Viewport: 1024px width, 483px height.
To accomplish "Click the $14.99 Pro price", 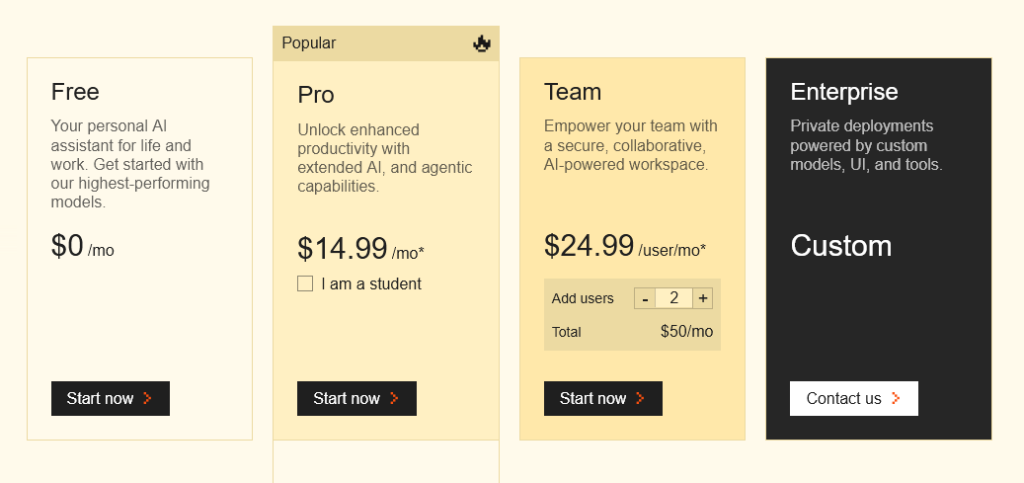I will (x=343, y=249).
